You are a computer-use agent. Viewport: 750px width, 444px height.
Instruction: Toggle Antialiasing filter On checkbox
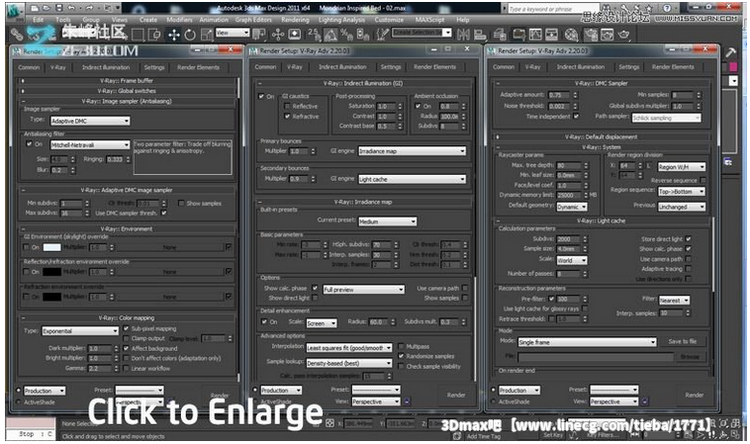[29, 144]
